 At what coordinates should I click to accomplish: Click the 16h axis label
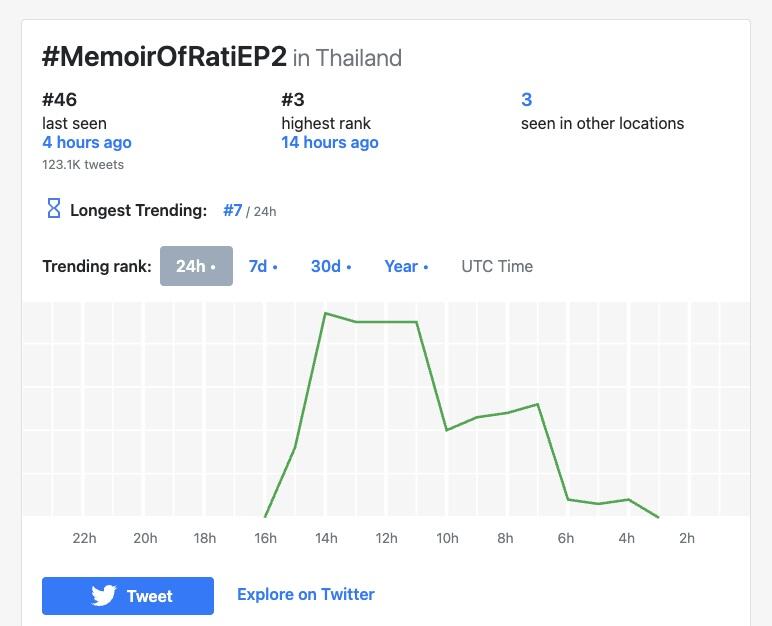click(x=265, y=538)
